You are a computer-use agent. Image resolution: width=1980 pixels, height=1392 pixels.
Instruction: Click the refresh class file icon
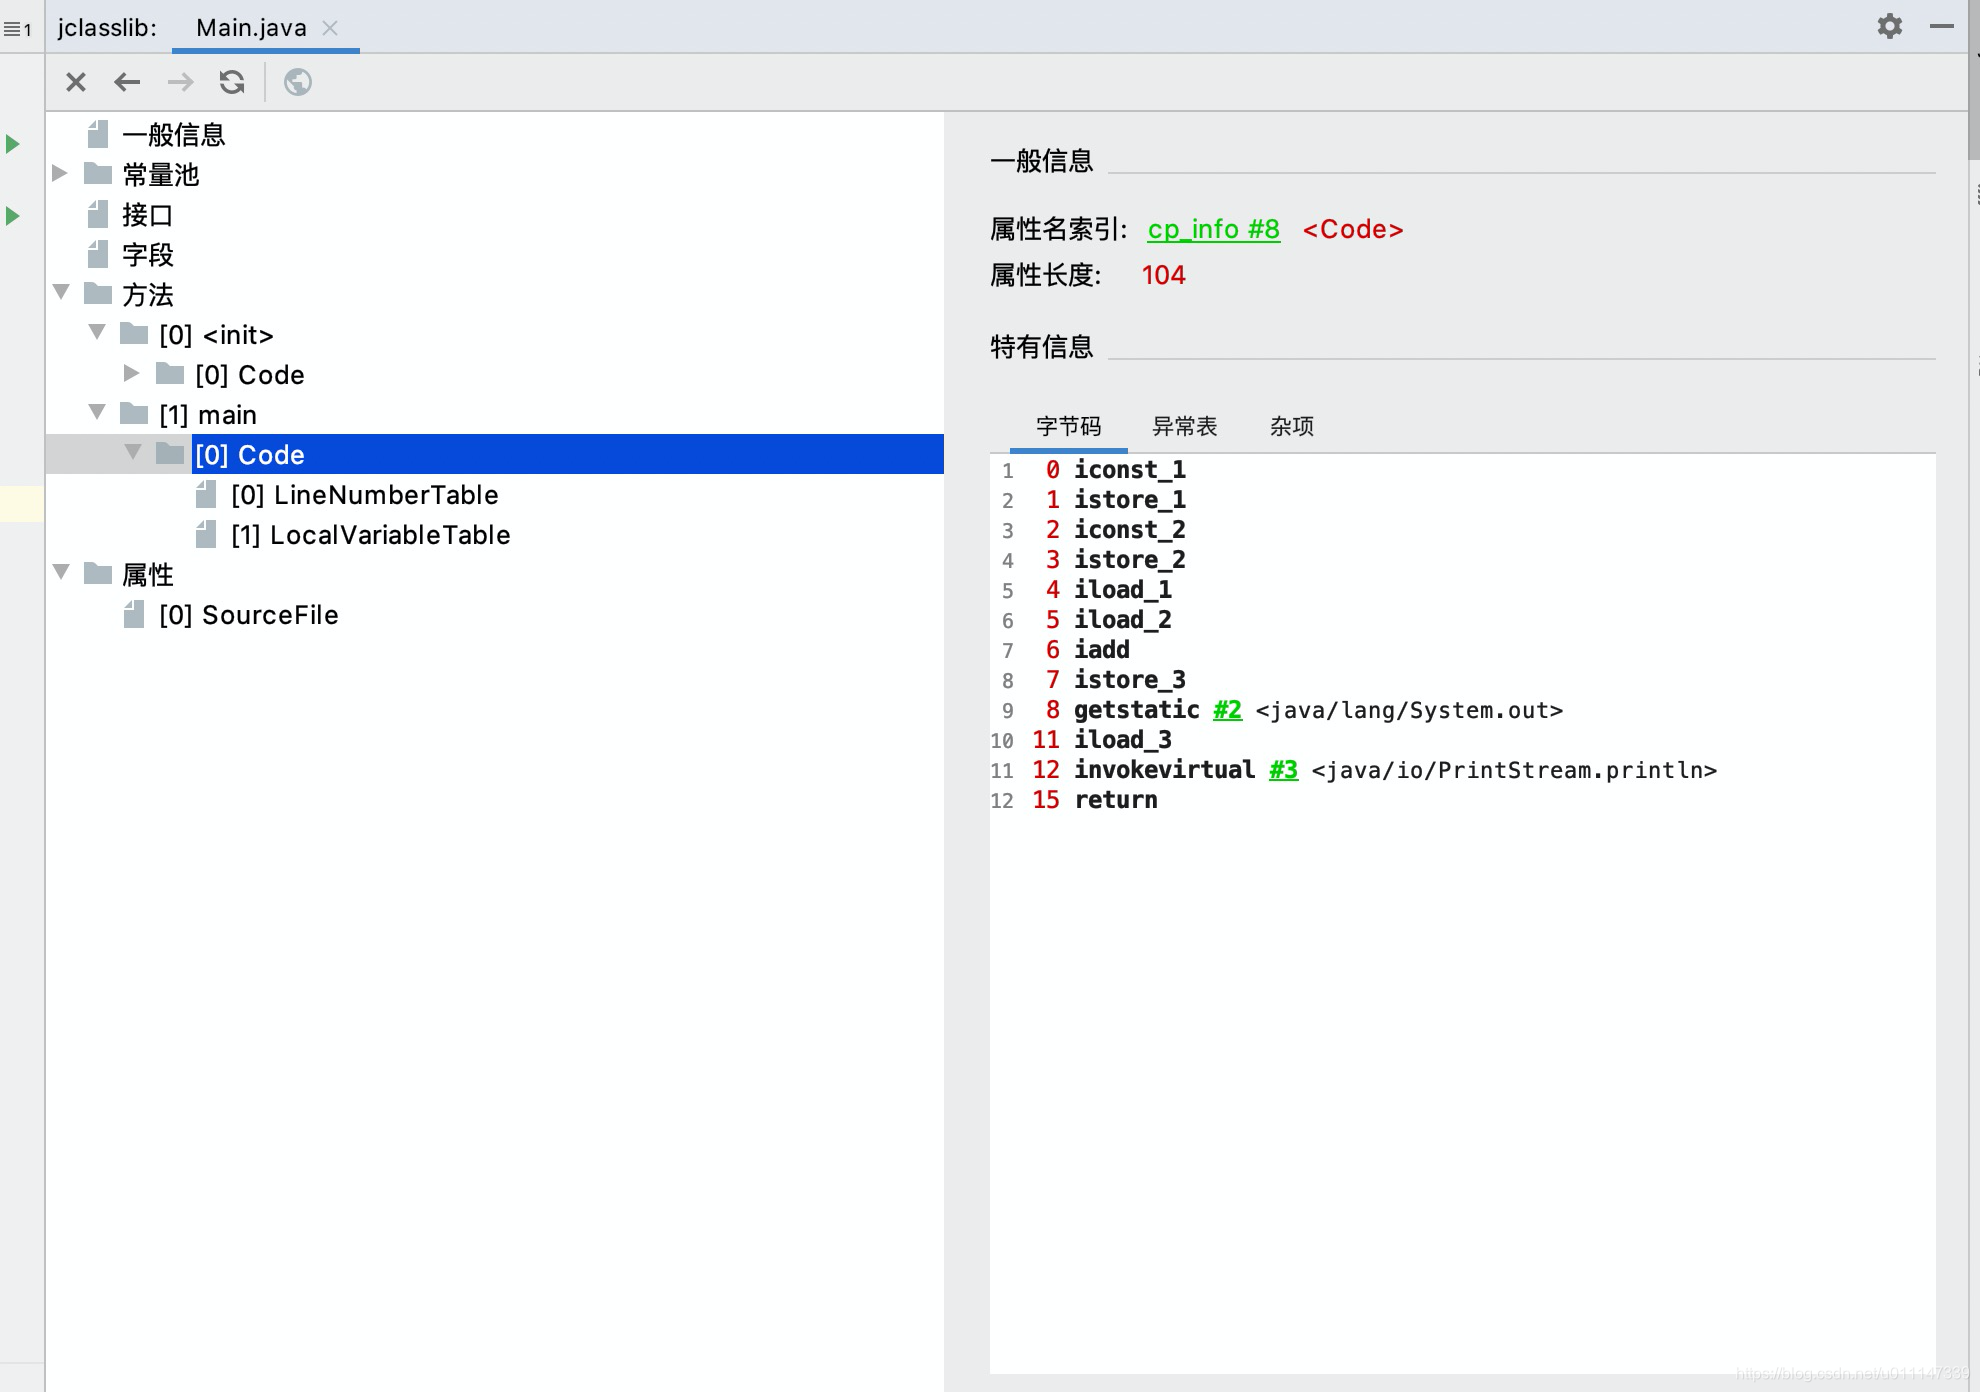tap(232, 82)
